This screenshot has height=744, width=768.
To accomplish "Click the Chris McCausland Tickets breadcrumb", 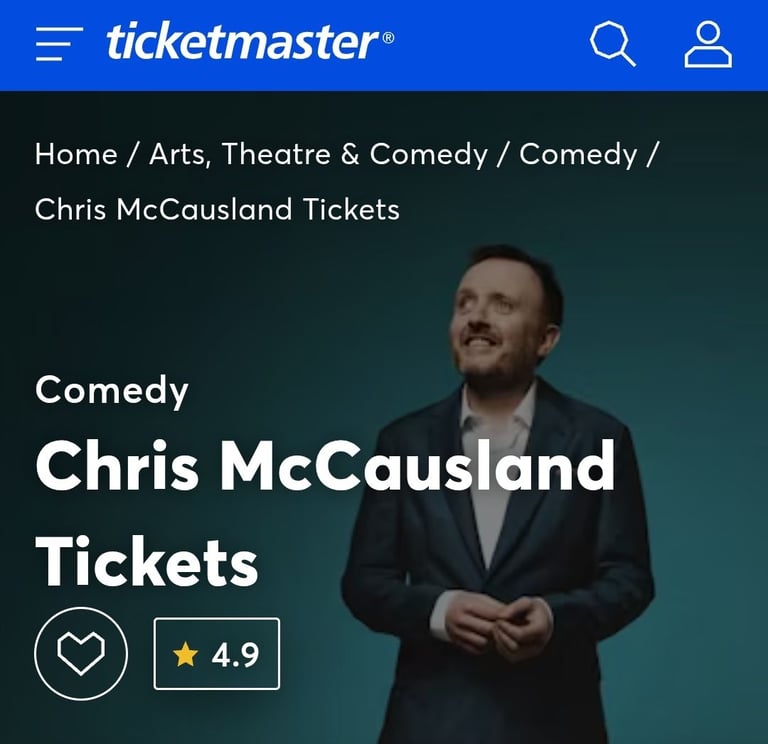I will [x=217, y=210].
